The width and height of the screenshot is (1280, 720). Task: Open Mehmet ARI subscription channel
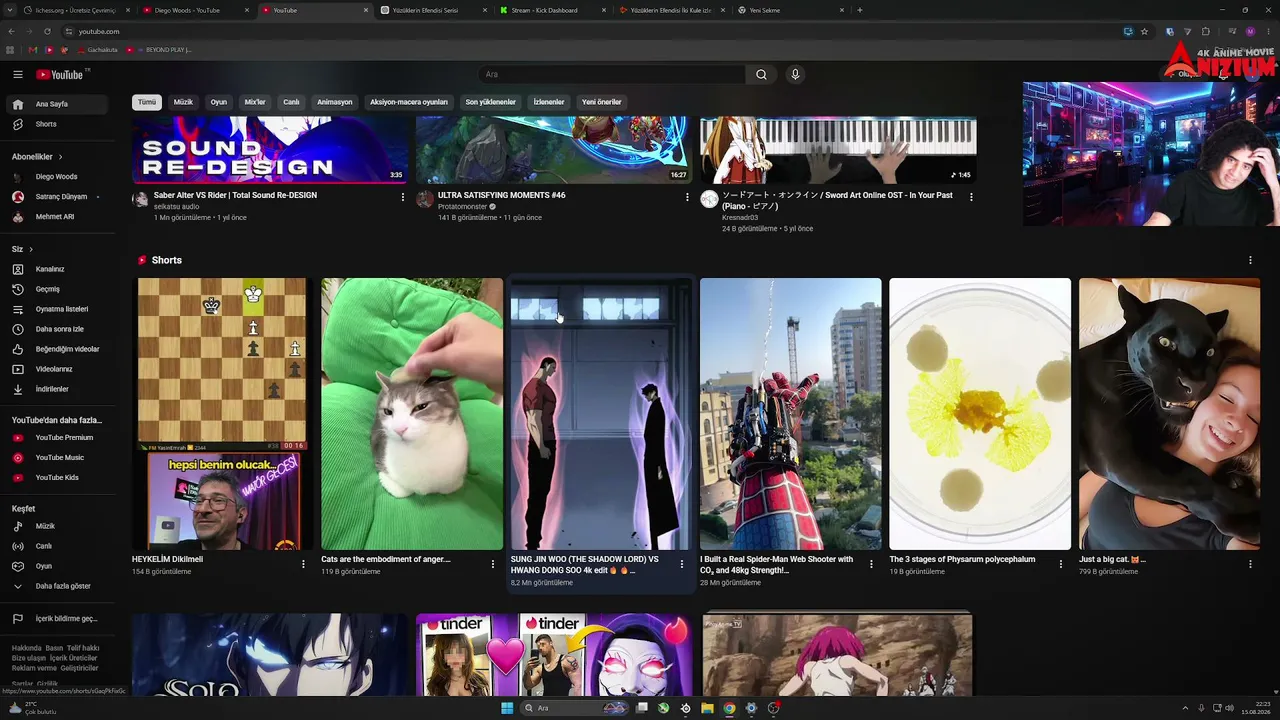coord(60,217)
